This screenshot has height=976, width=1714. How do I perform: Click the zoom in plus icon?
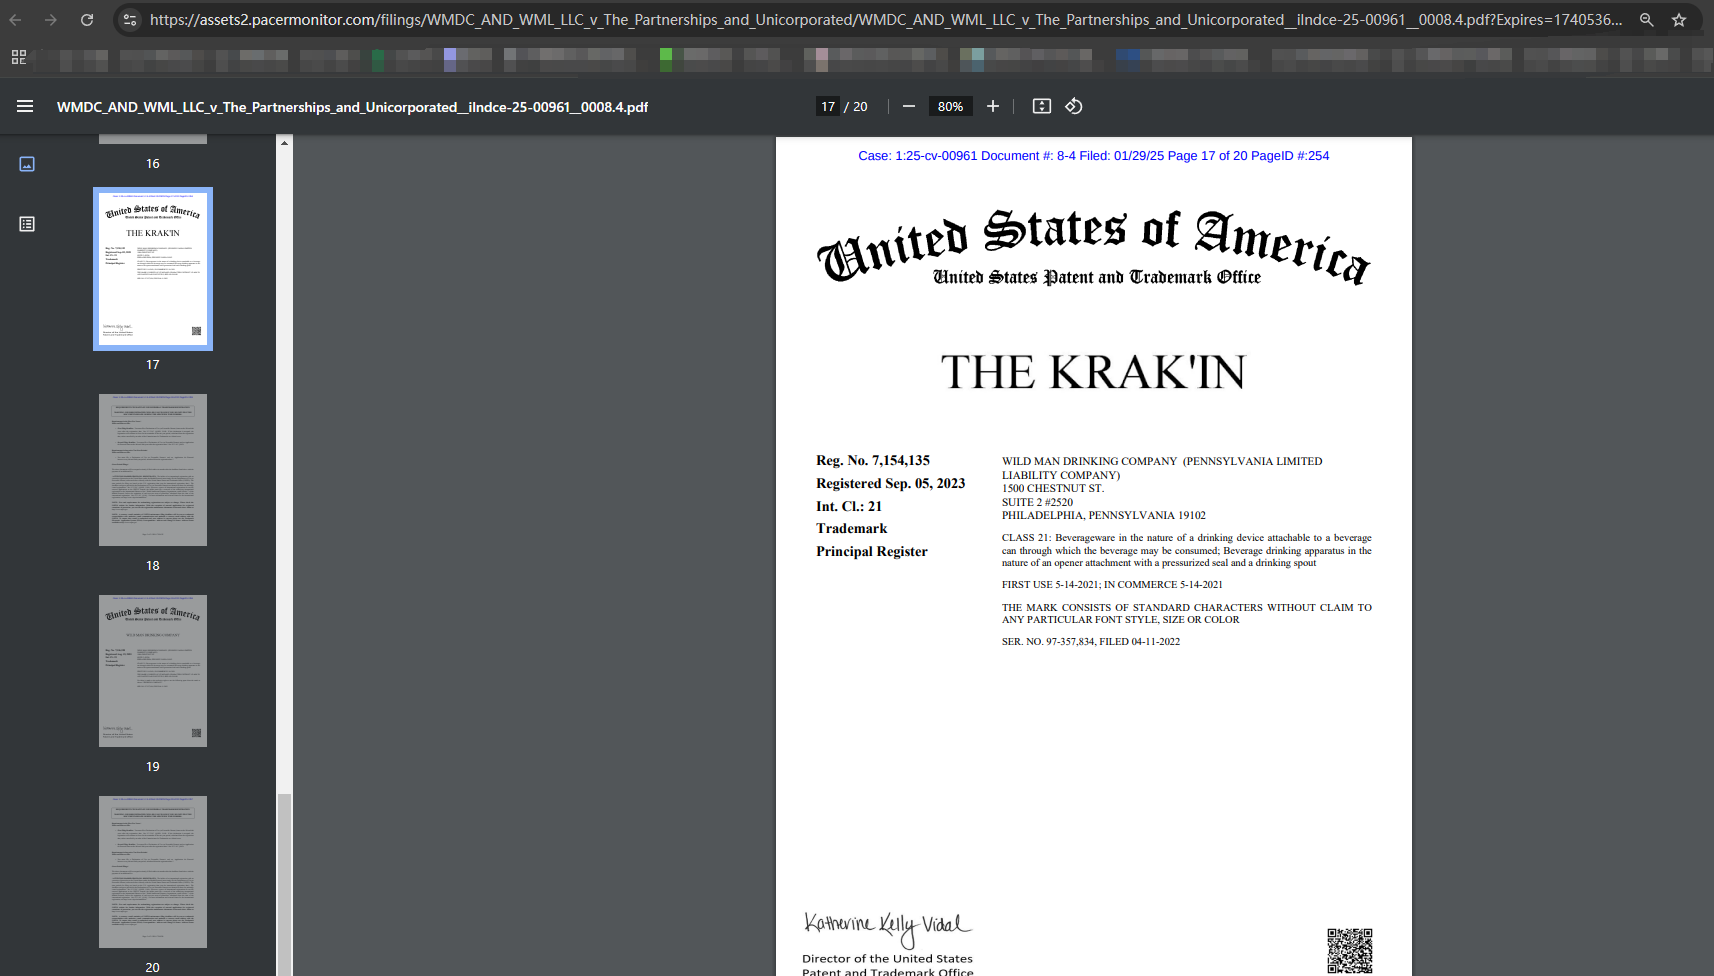992,106
